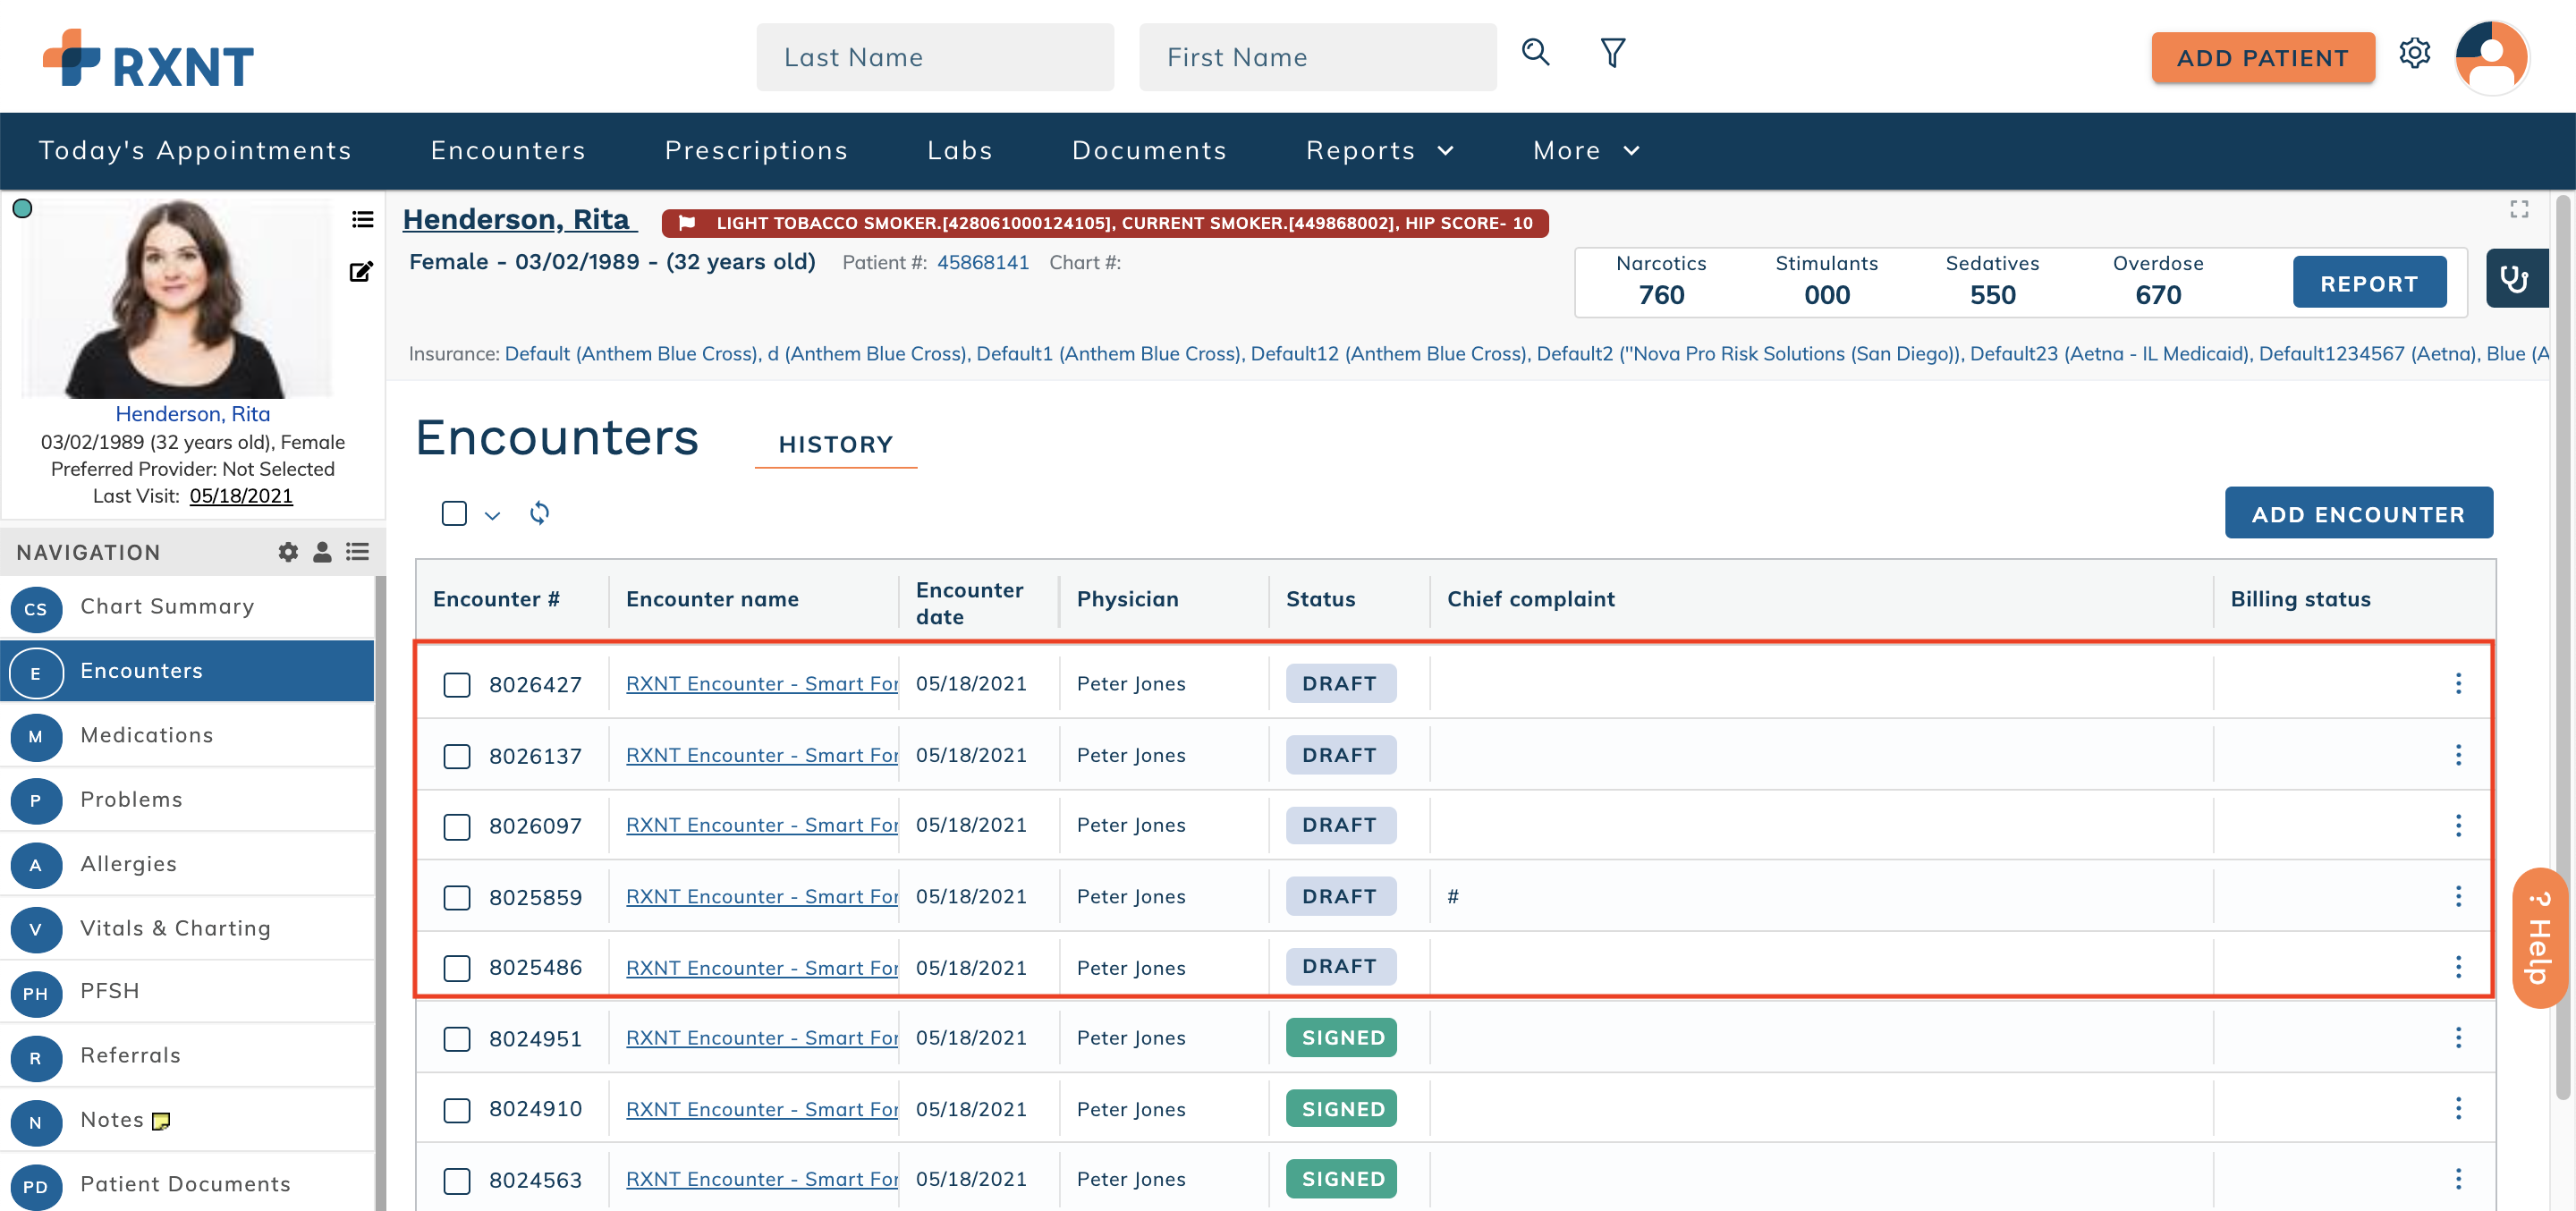This screenshot has height=1211, width=2576.
Task: Click the RXNT logo
Action: tap(148, 59)
